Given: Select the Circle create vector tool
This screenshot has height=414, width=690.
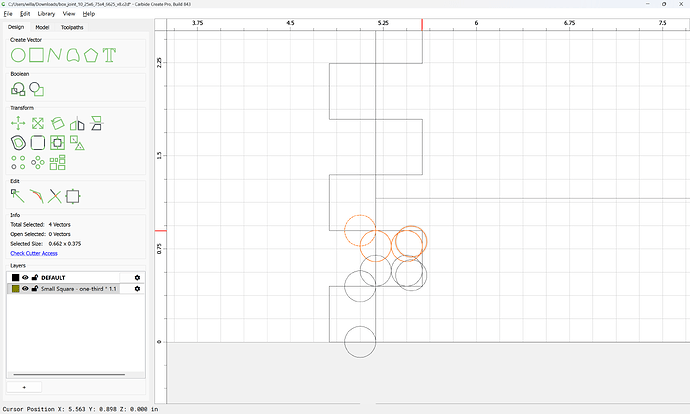Looking at the screenshot, I should click(x=18, y=55).
